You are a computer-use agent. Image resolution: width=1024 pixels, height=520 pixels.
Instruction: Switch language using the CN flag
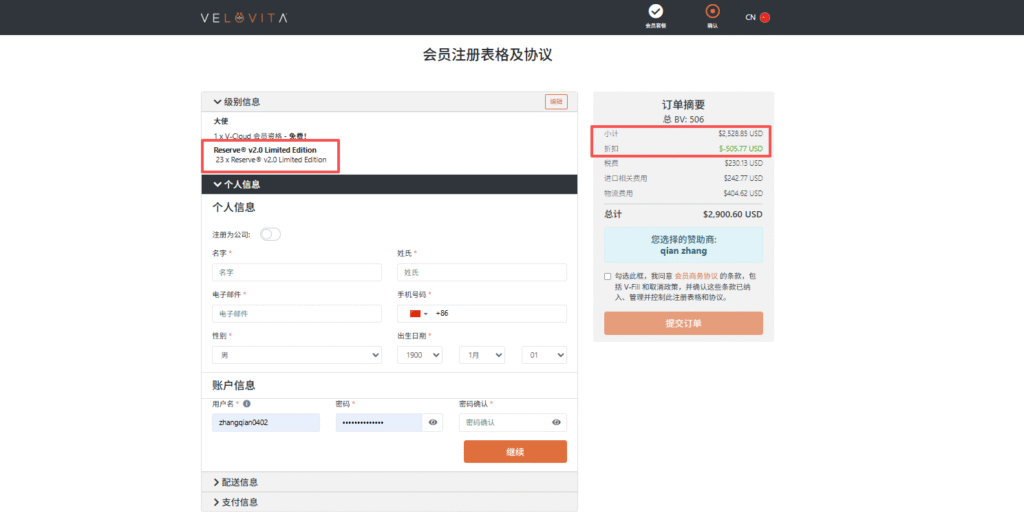point(765,18)
